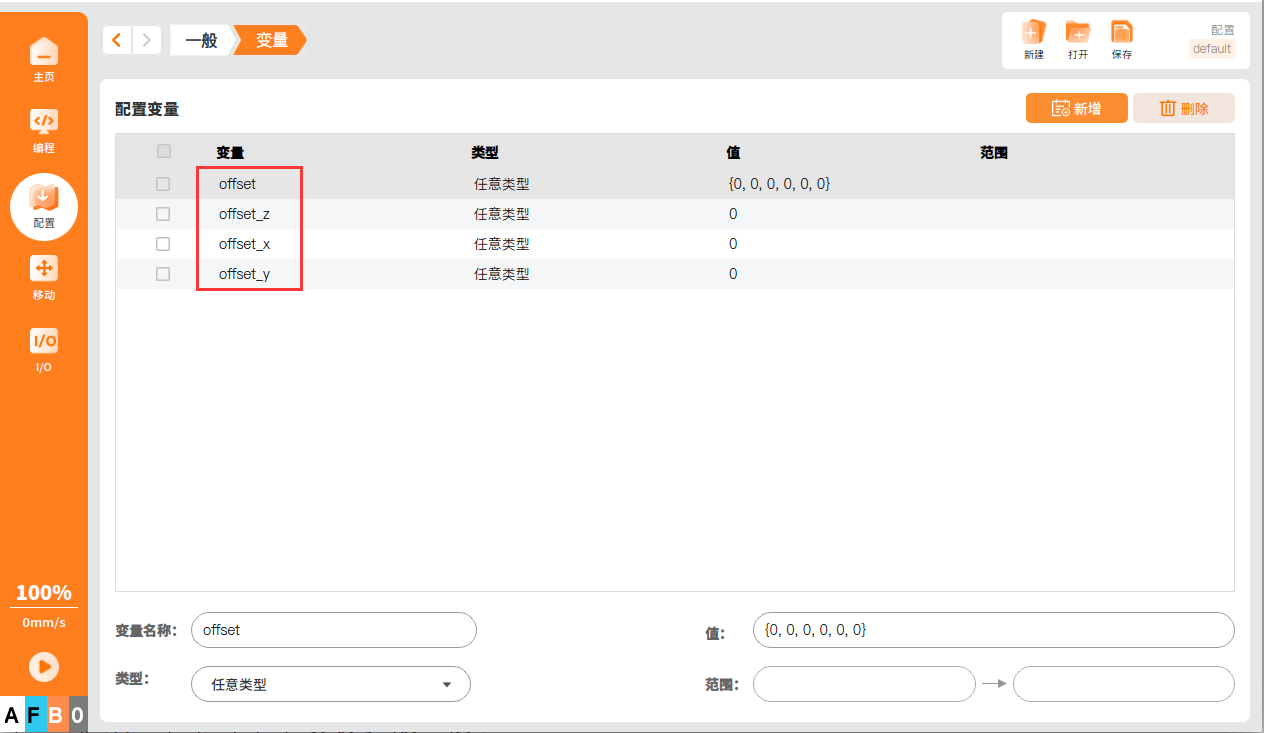The image size is (1264, 733).
Task: Toggle the select-all checkbox in header
Action: [164, 152]
